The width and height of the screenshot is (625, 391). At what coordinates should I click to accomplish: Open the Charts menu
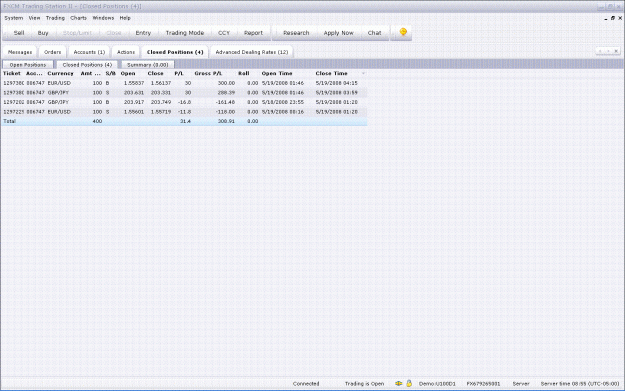click(x=79, y=18)
